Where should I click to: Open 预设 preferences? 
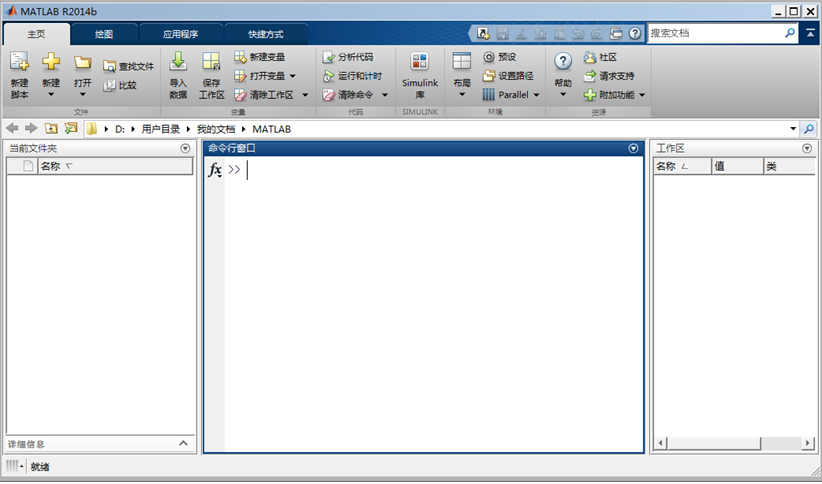[x=500, y=57]
